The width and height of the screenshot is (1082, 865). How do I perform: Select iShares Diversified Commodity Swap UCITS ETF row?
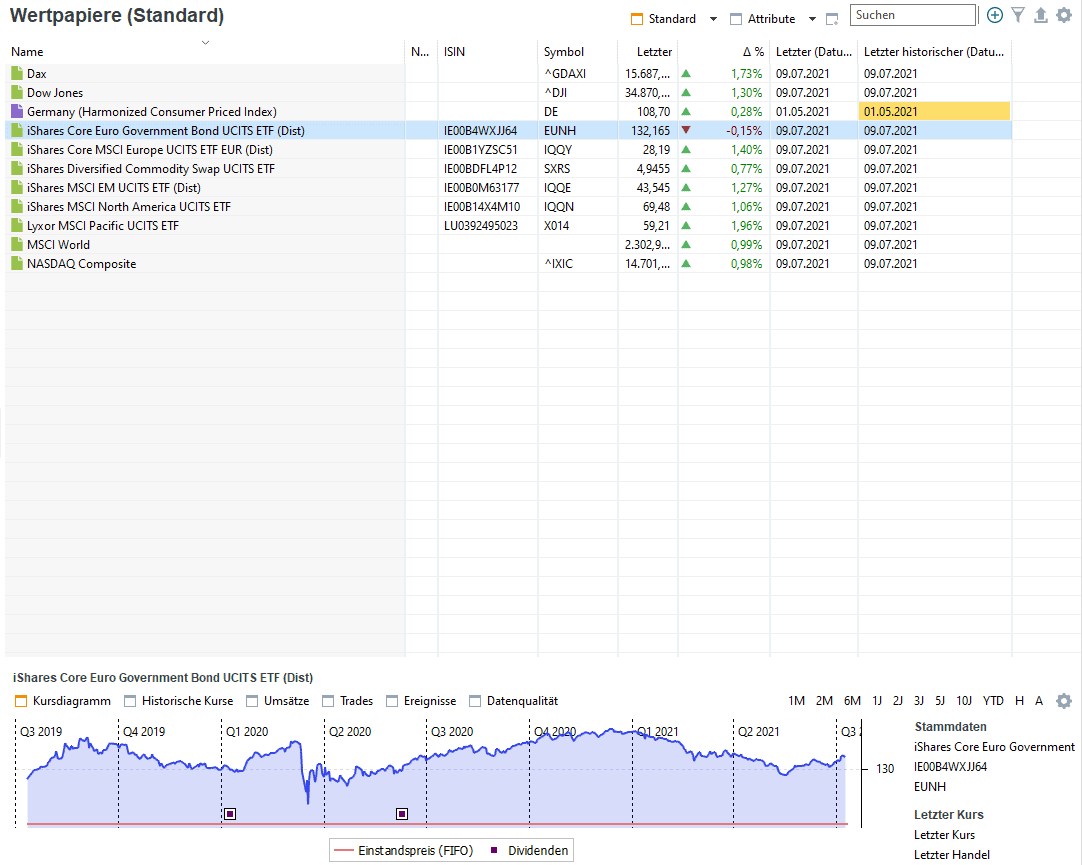(x=508, y=168)
